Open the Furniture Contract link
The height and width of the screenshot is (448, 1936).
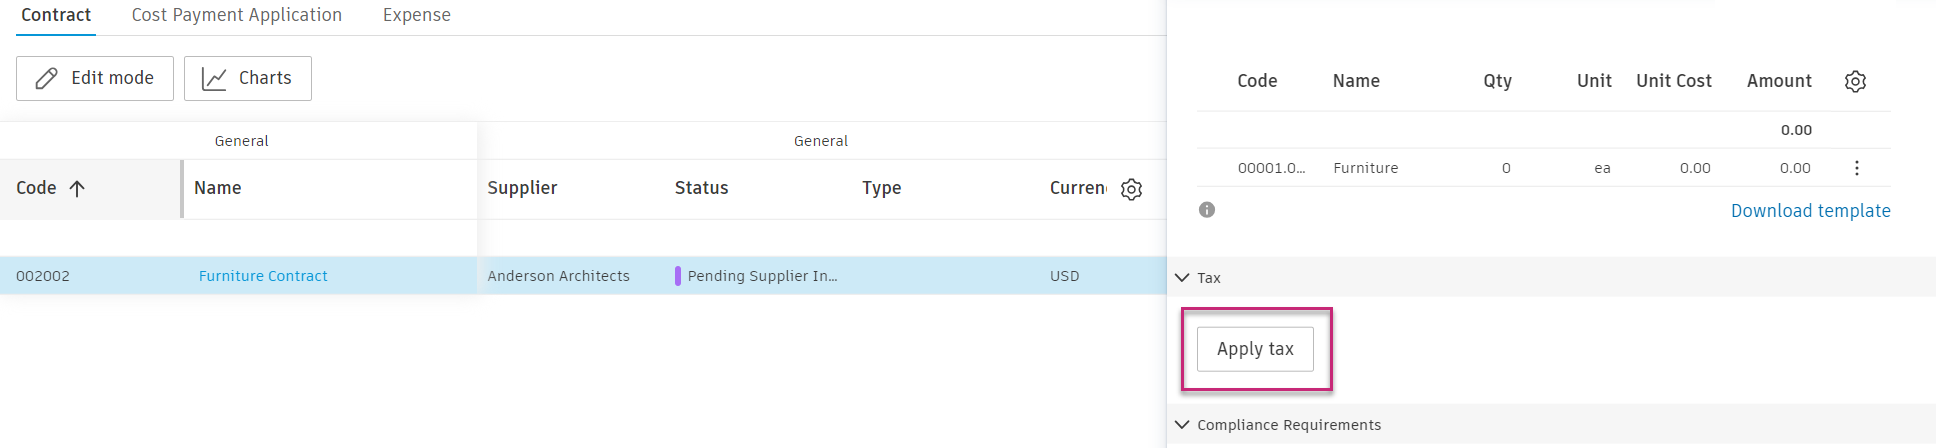[263, 276]
